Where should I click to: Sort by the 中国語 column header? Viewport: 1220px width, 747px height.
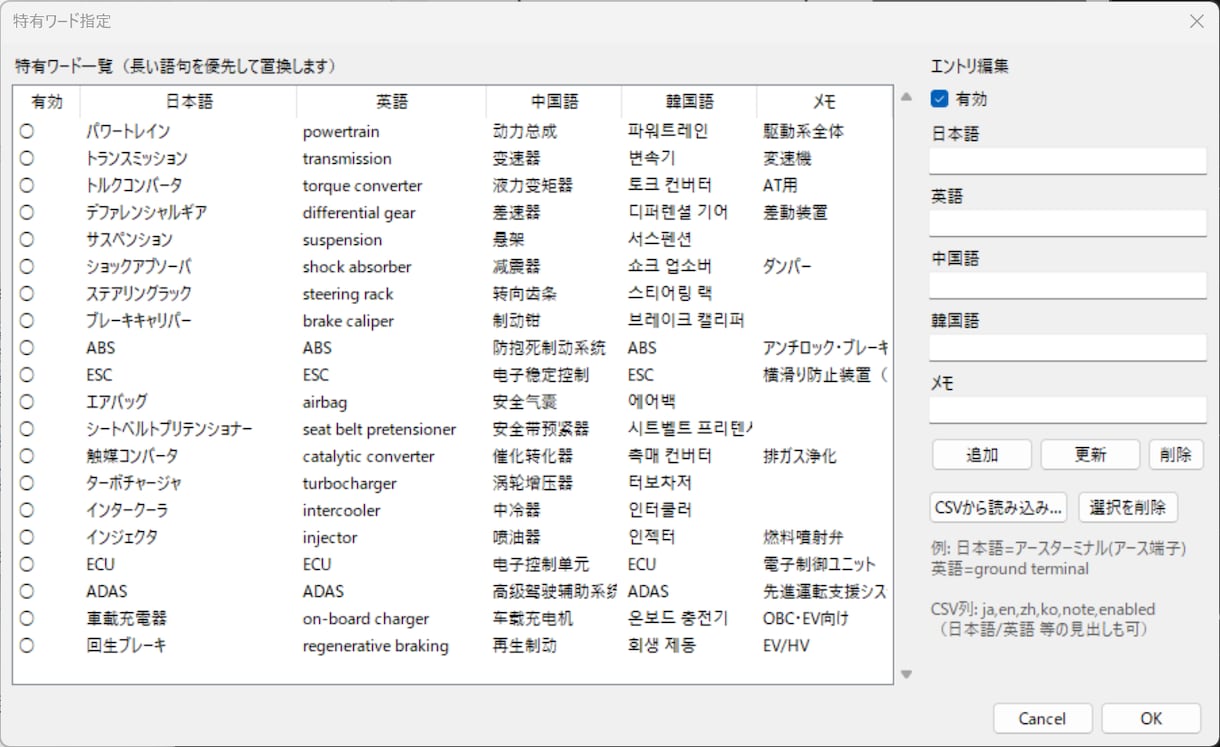[x=554, y=102]
